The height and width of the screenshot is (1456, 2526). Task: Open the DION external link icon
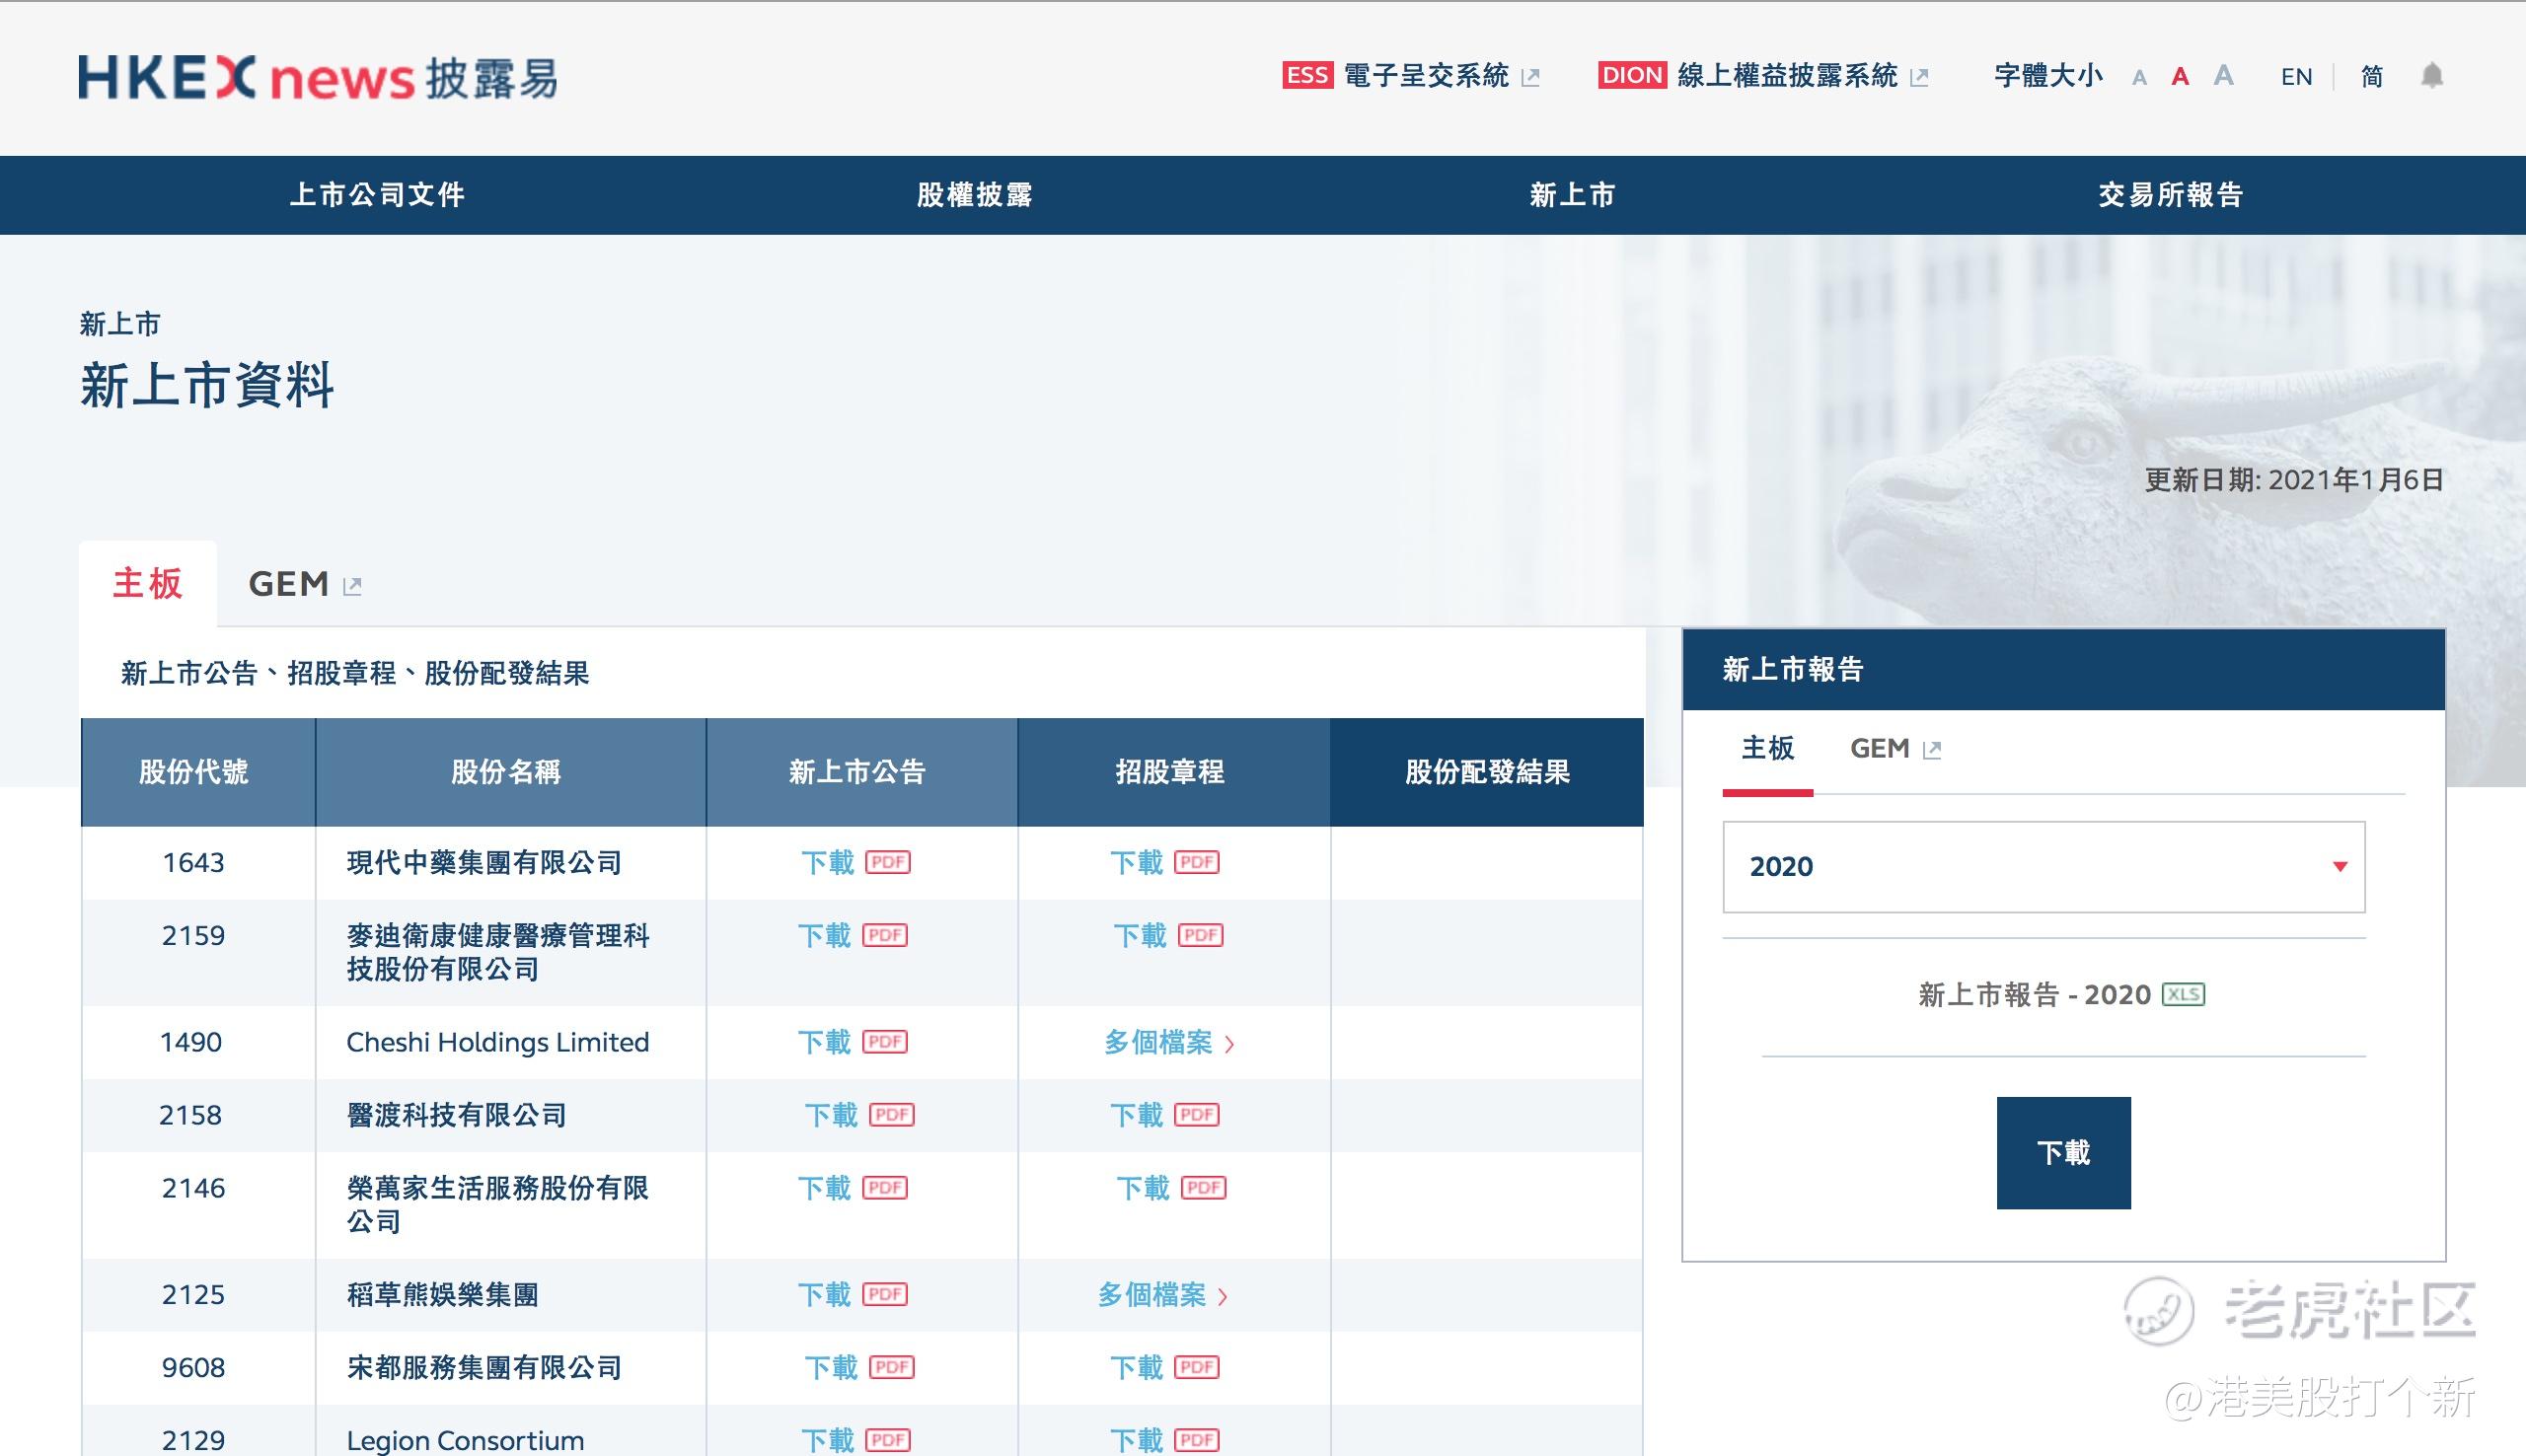[1918, 77]
